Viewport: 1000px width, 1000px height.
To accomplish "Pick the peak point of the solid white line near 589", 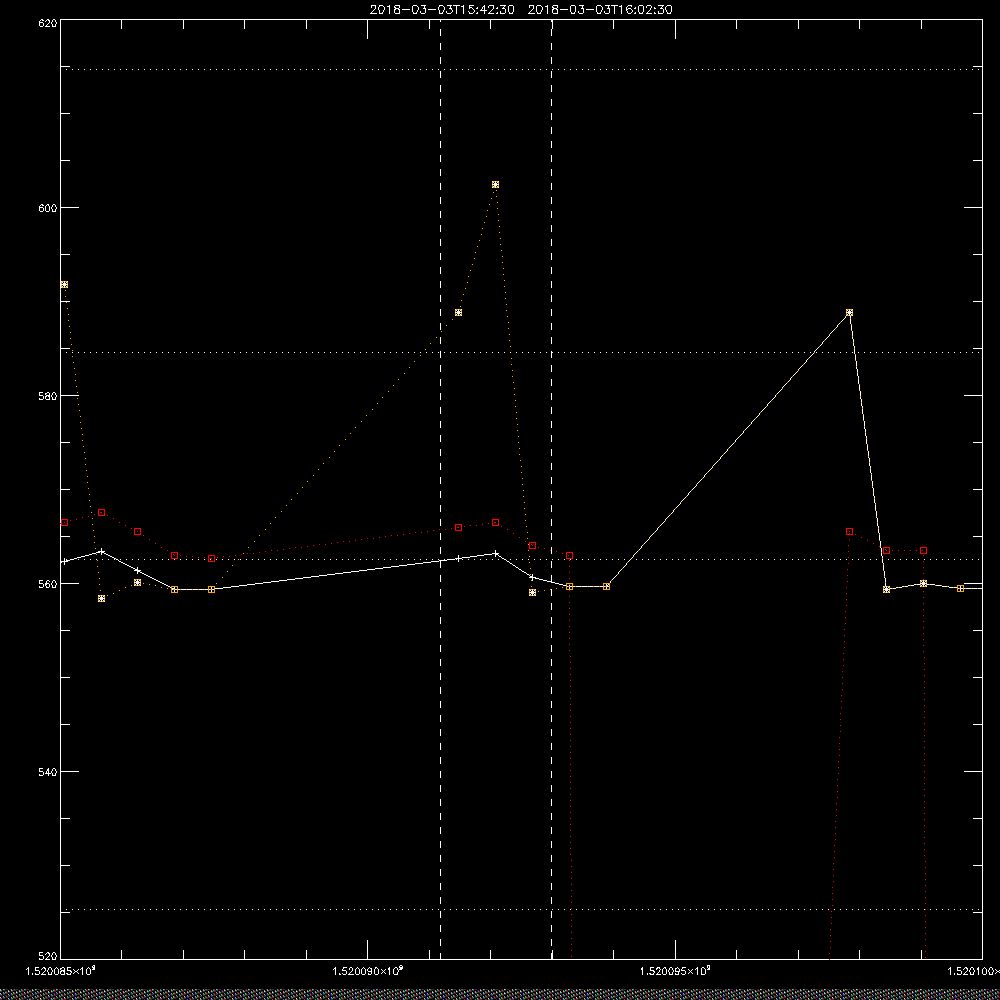I will 849,313.
